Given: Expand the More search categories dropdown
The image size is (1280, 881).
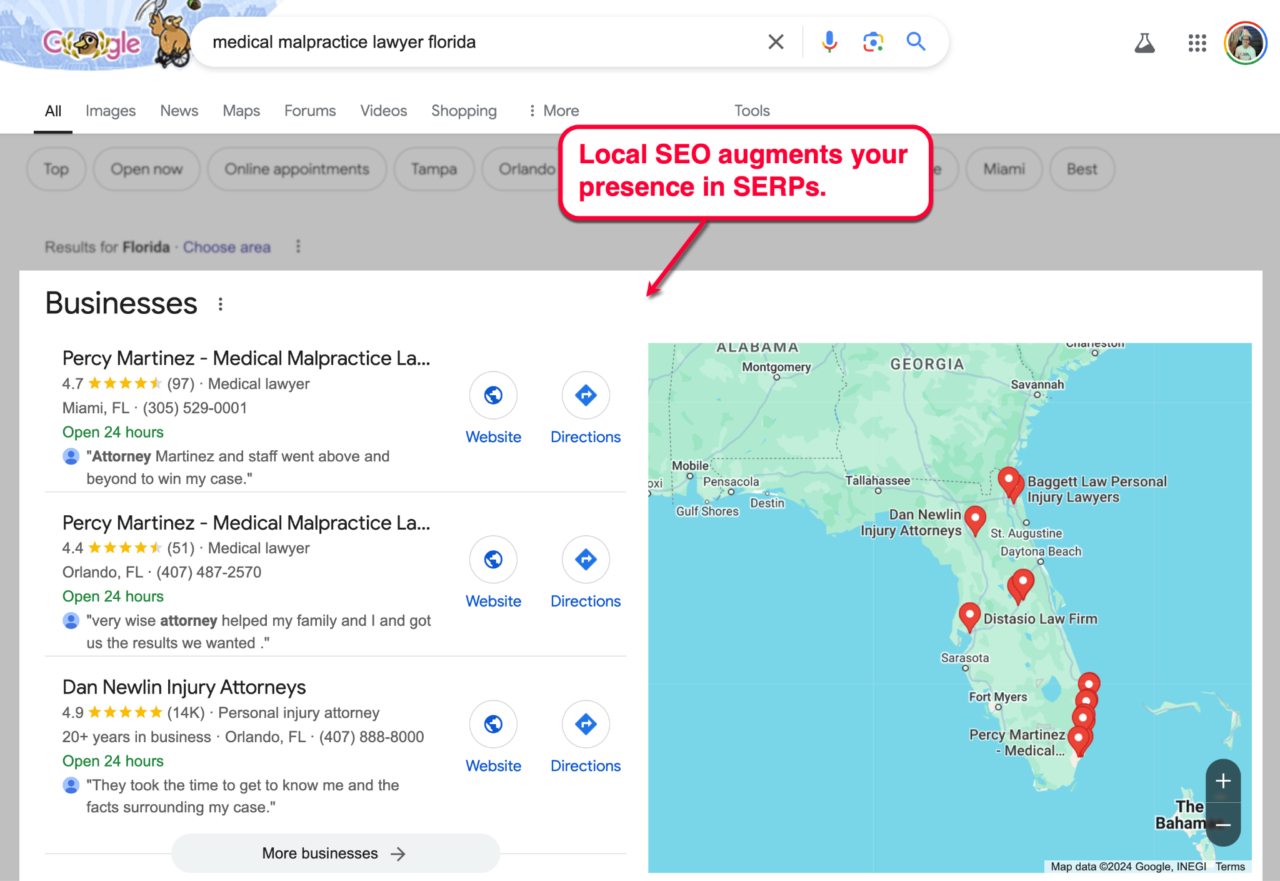Looking at the screenshot, I should pyautogui.click(x=553, y=110).
